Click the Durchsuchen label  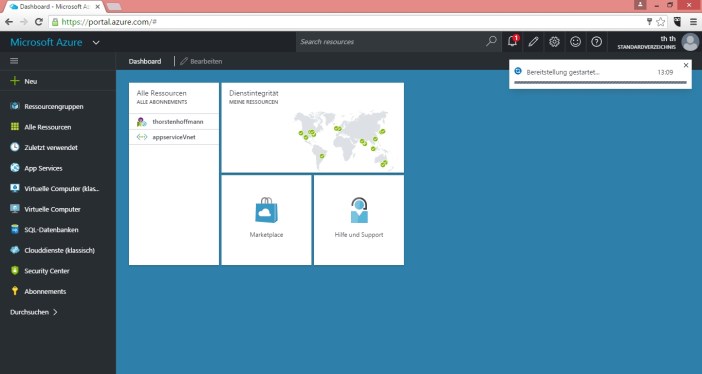(29, 312)
